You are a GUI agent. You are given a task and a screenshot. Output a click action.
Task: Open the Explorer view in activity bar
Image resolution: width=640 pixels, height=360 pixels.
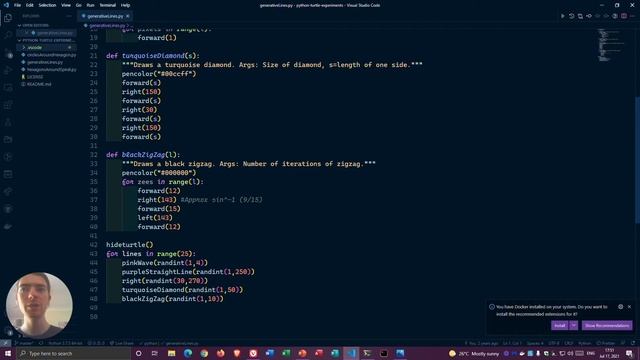[x=8, y=18]
